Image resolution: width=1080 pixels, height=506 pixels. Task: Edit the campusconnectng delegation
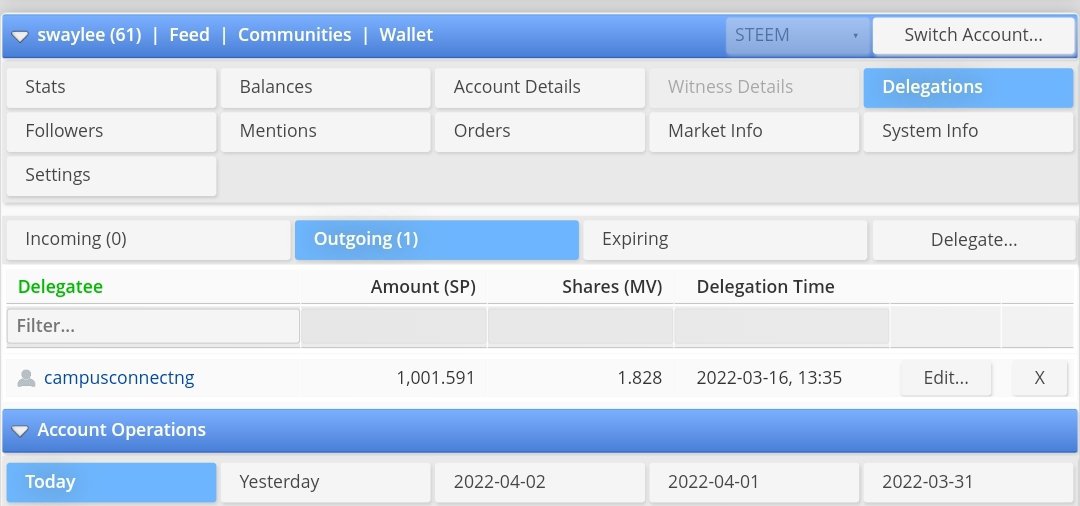[x=945, y=378]
